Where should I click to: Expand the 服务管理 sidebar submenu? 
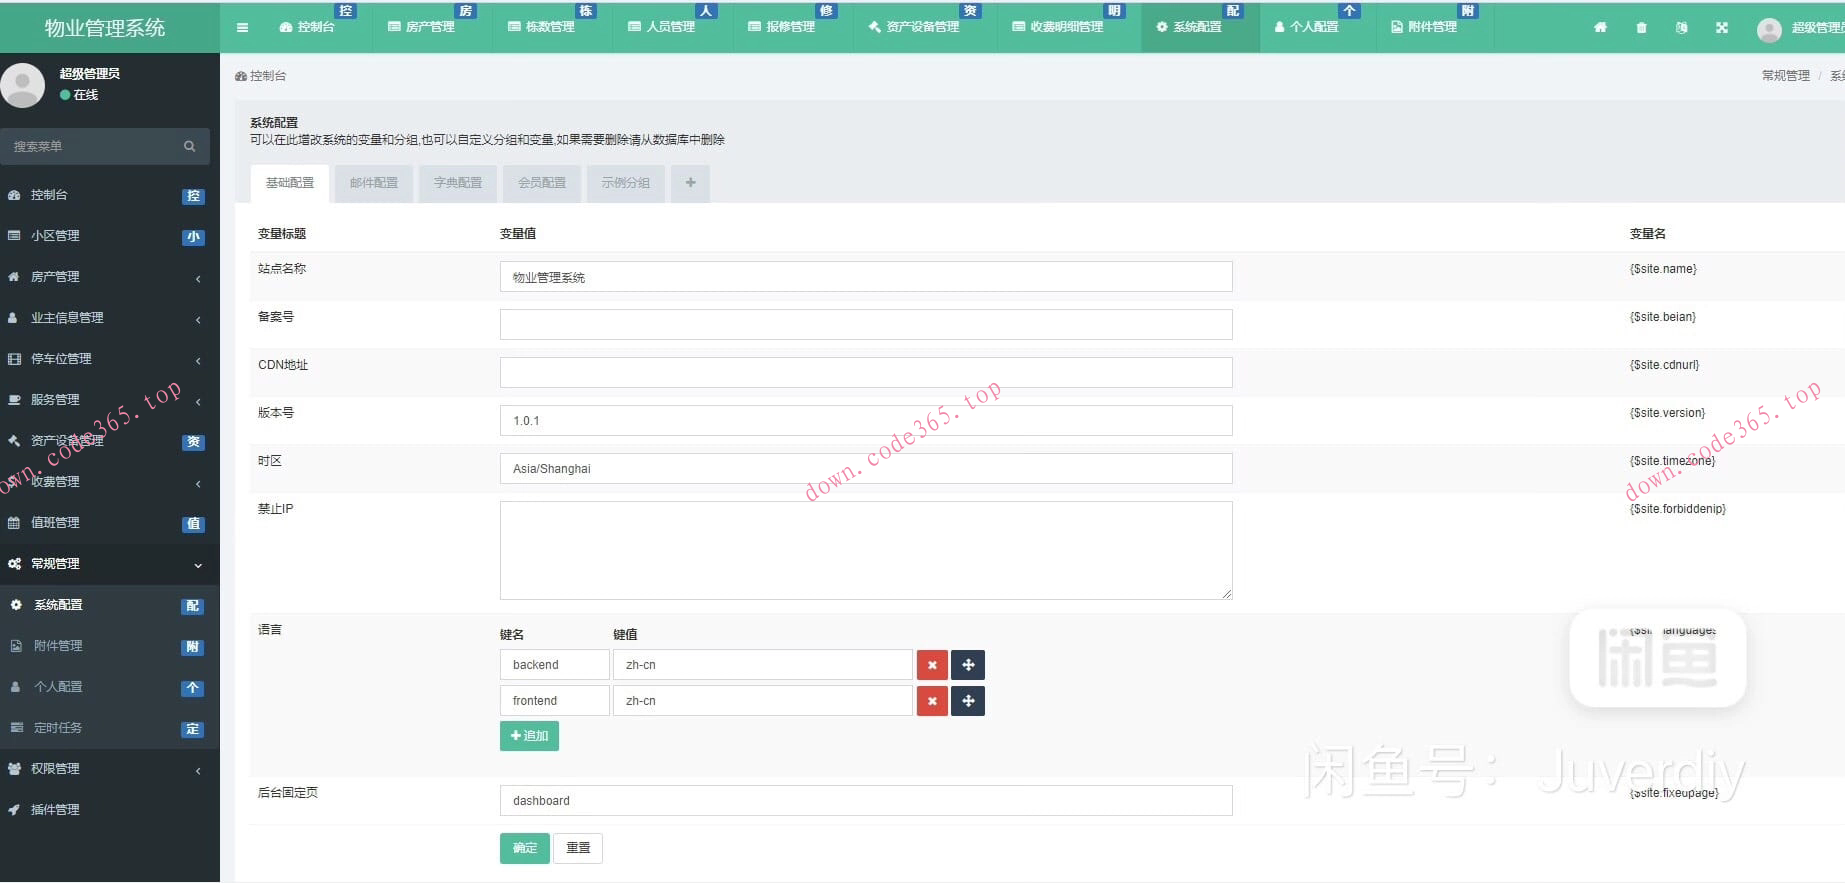[x=198, y=401]
